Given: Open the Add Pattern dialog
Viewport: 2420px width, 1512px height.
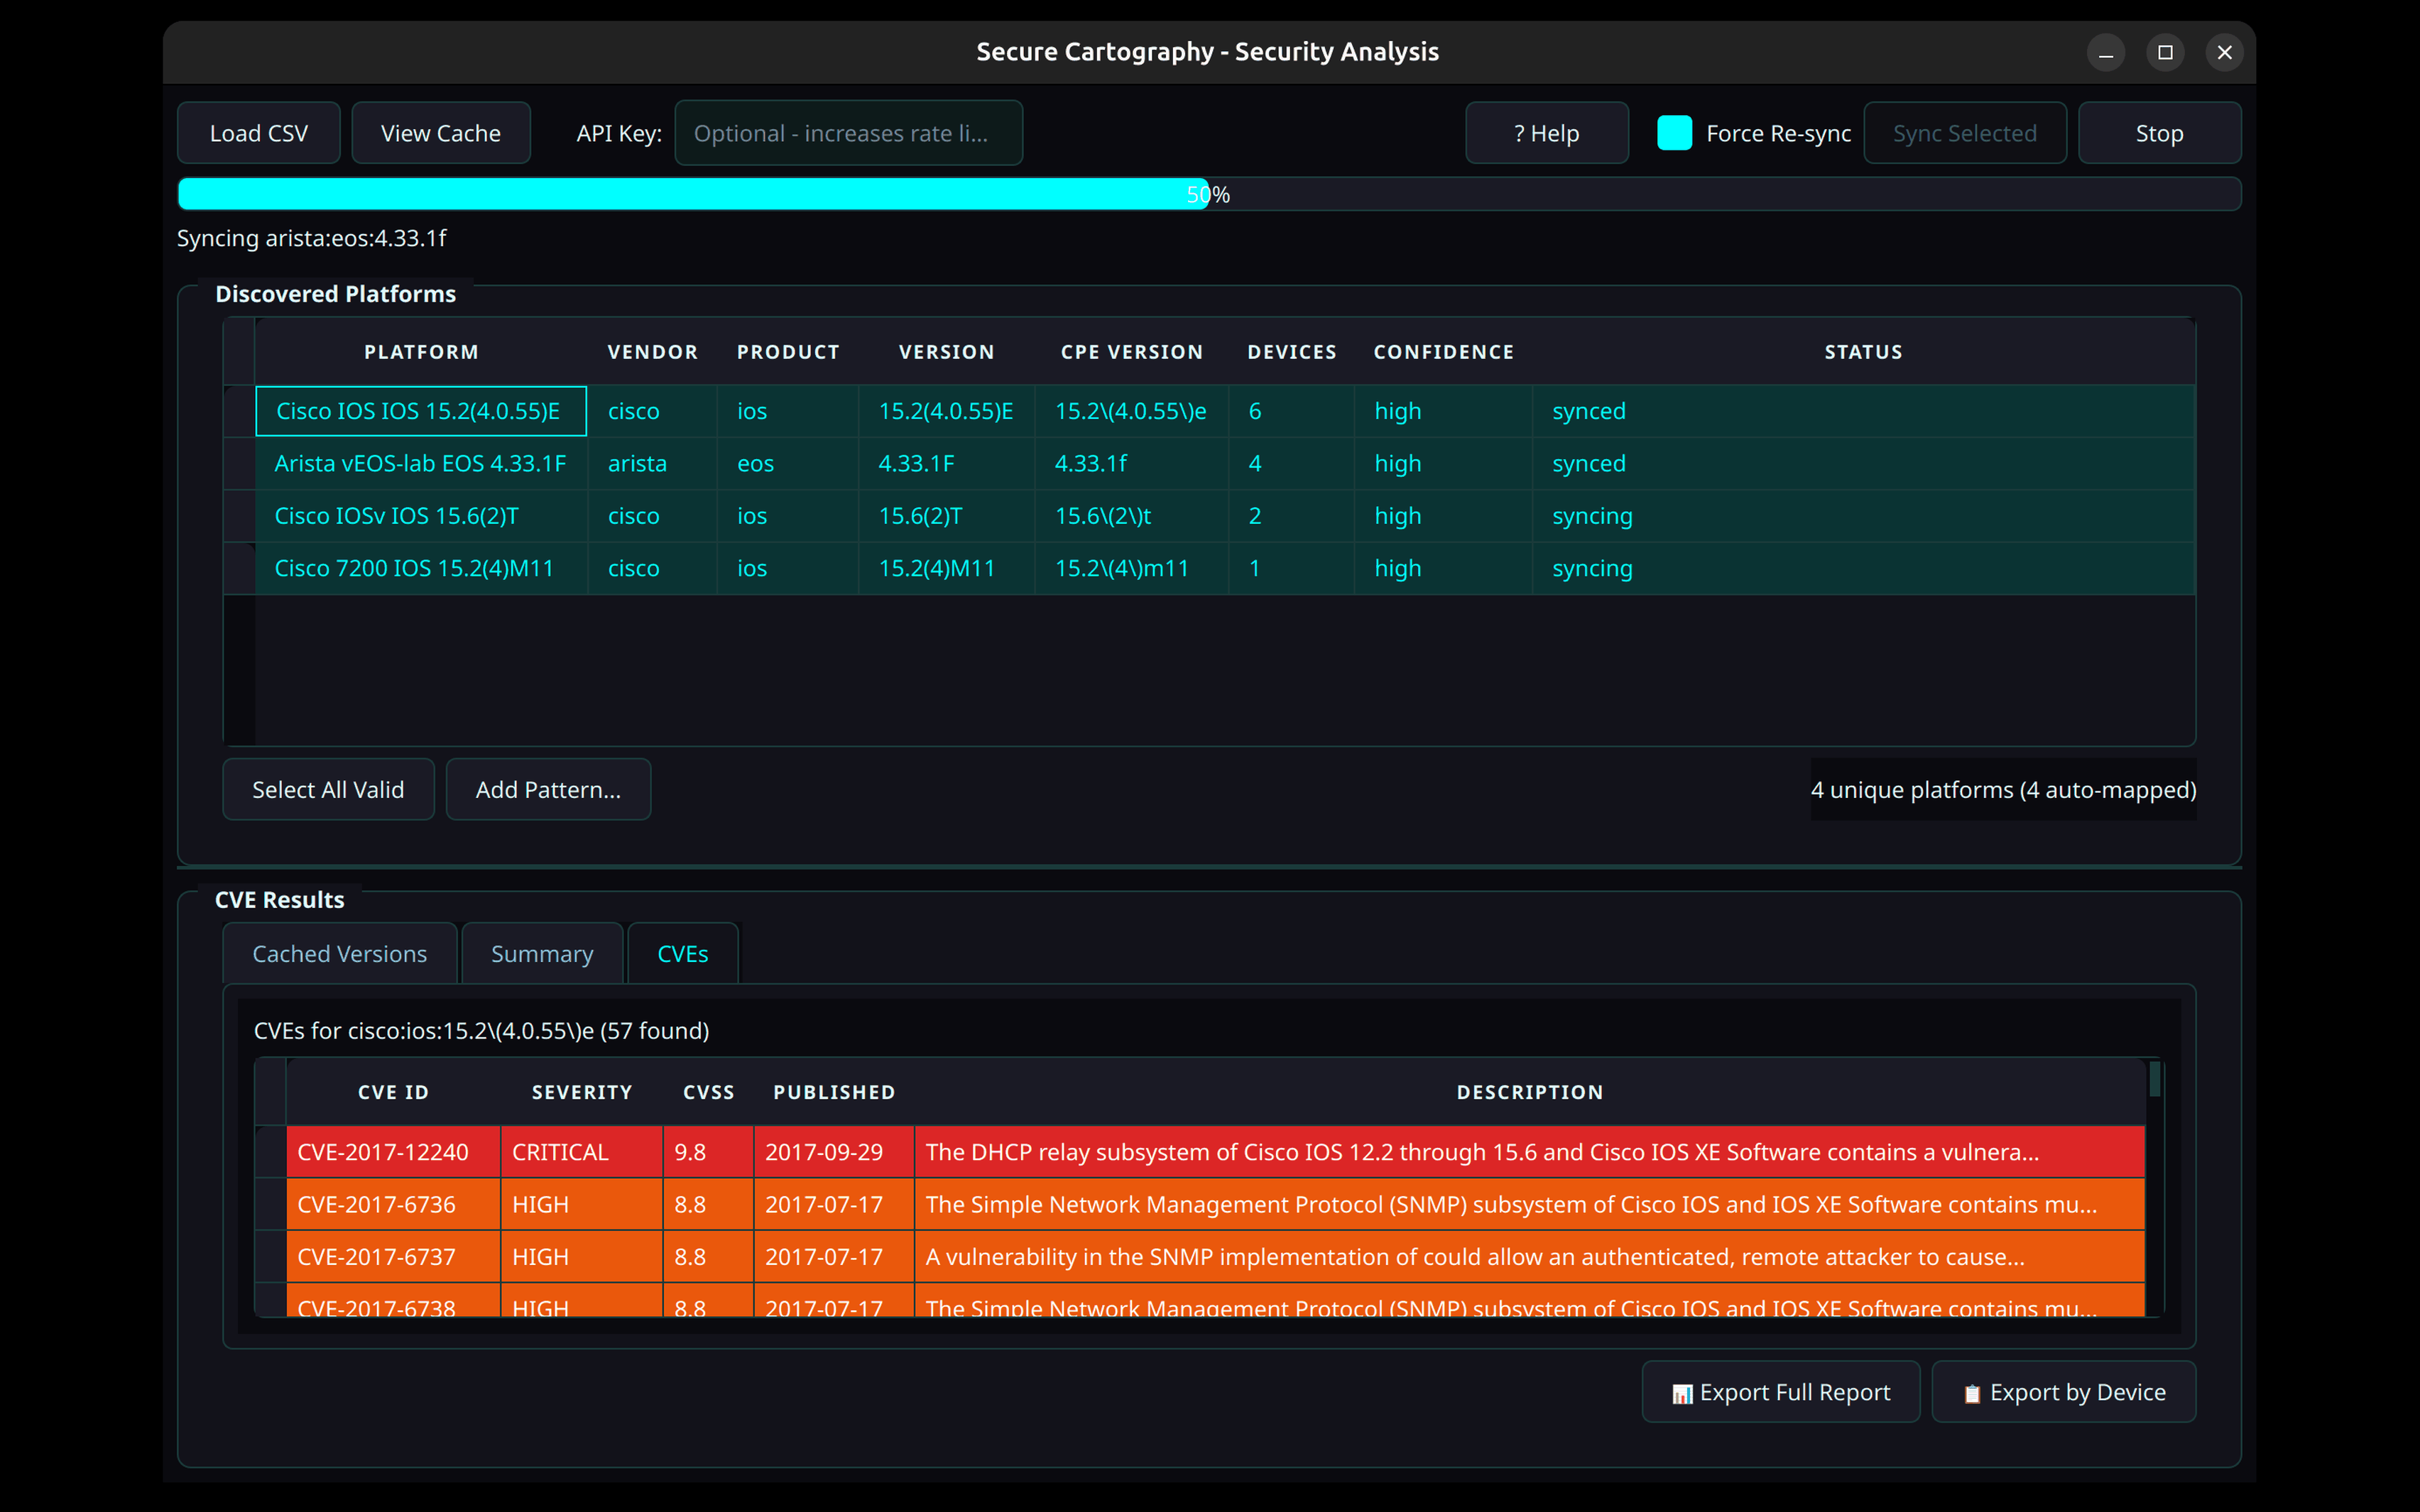Looking at the screenshot, I should [548, 789].
